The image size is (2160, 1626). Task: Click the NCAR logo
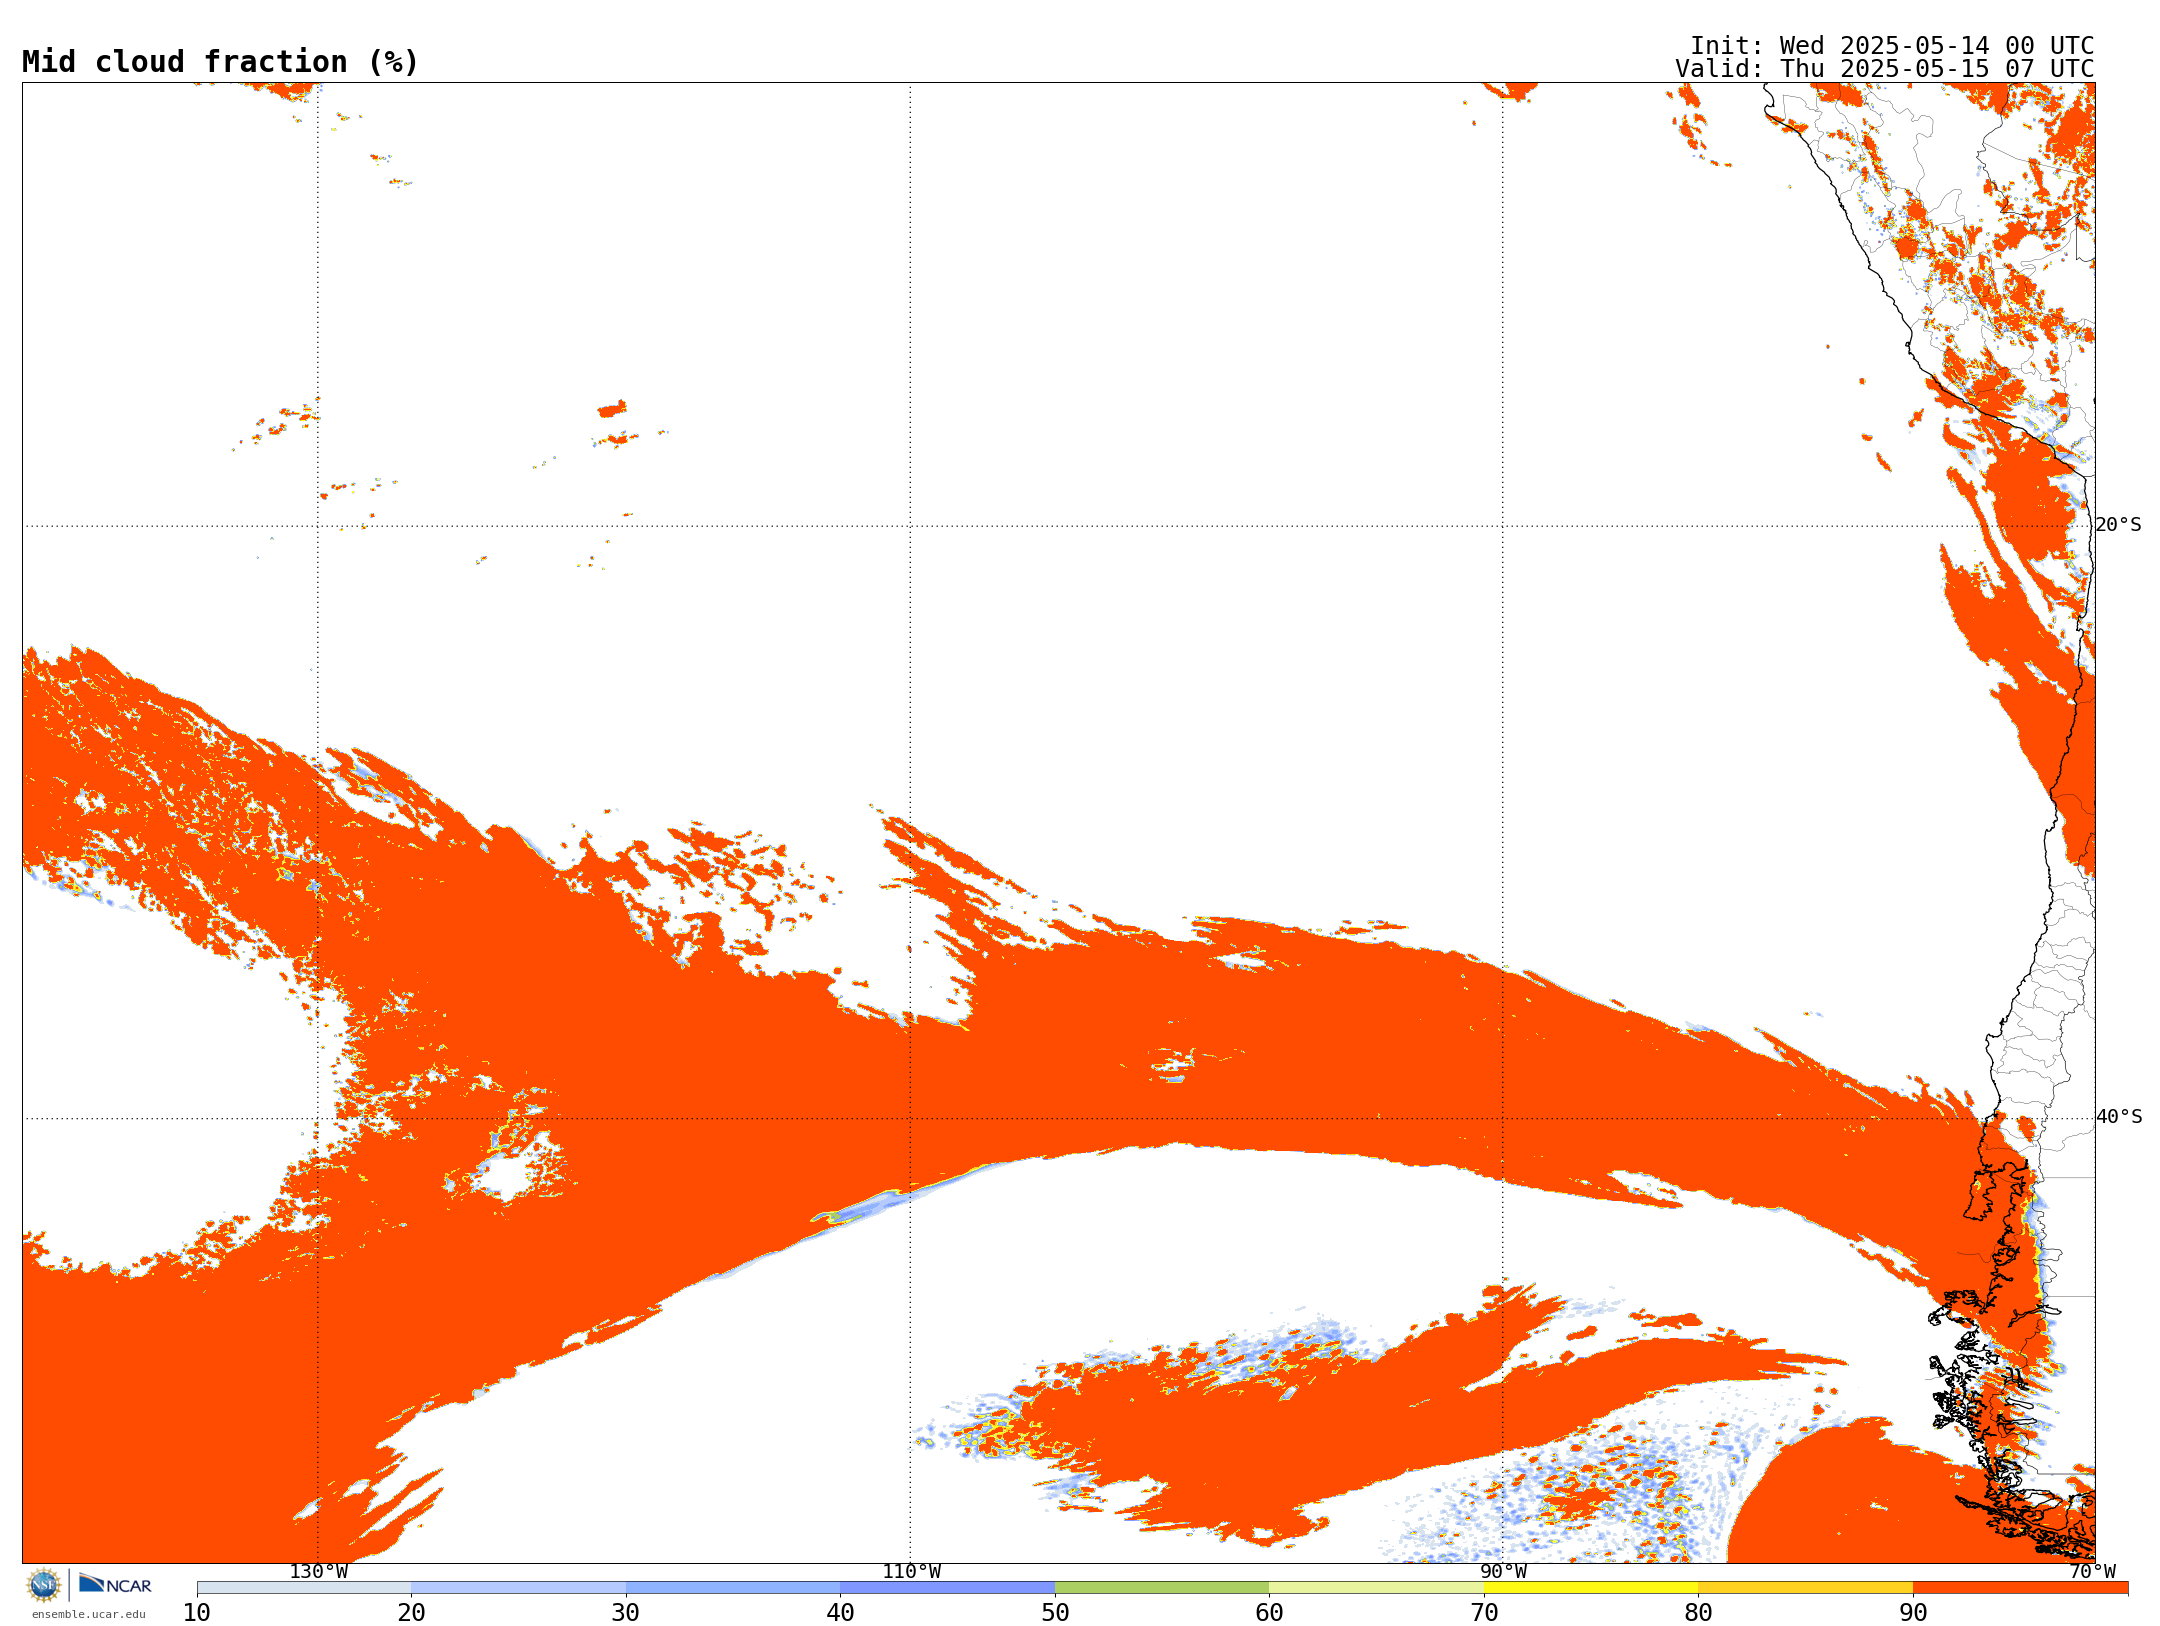(115, 1584)
